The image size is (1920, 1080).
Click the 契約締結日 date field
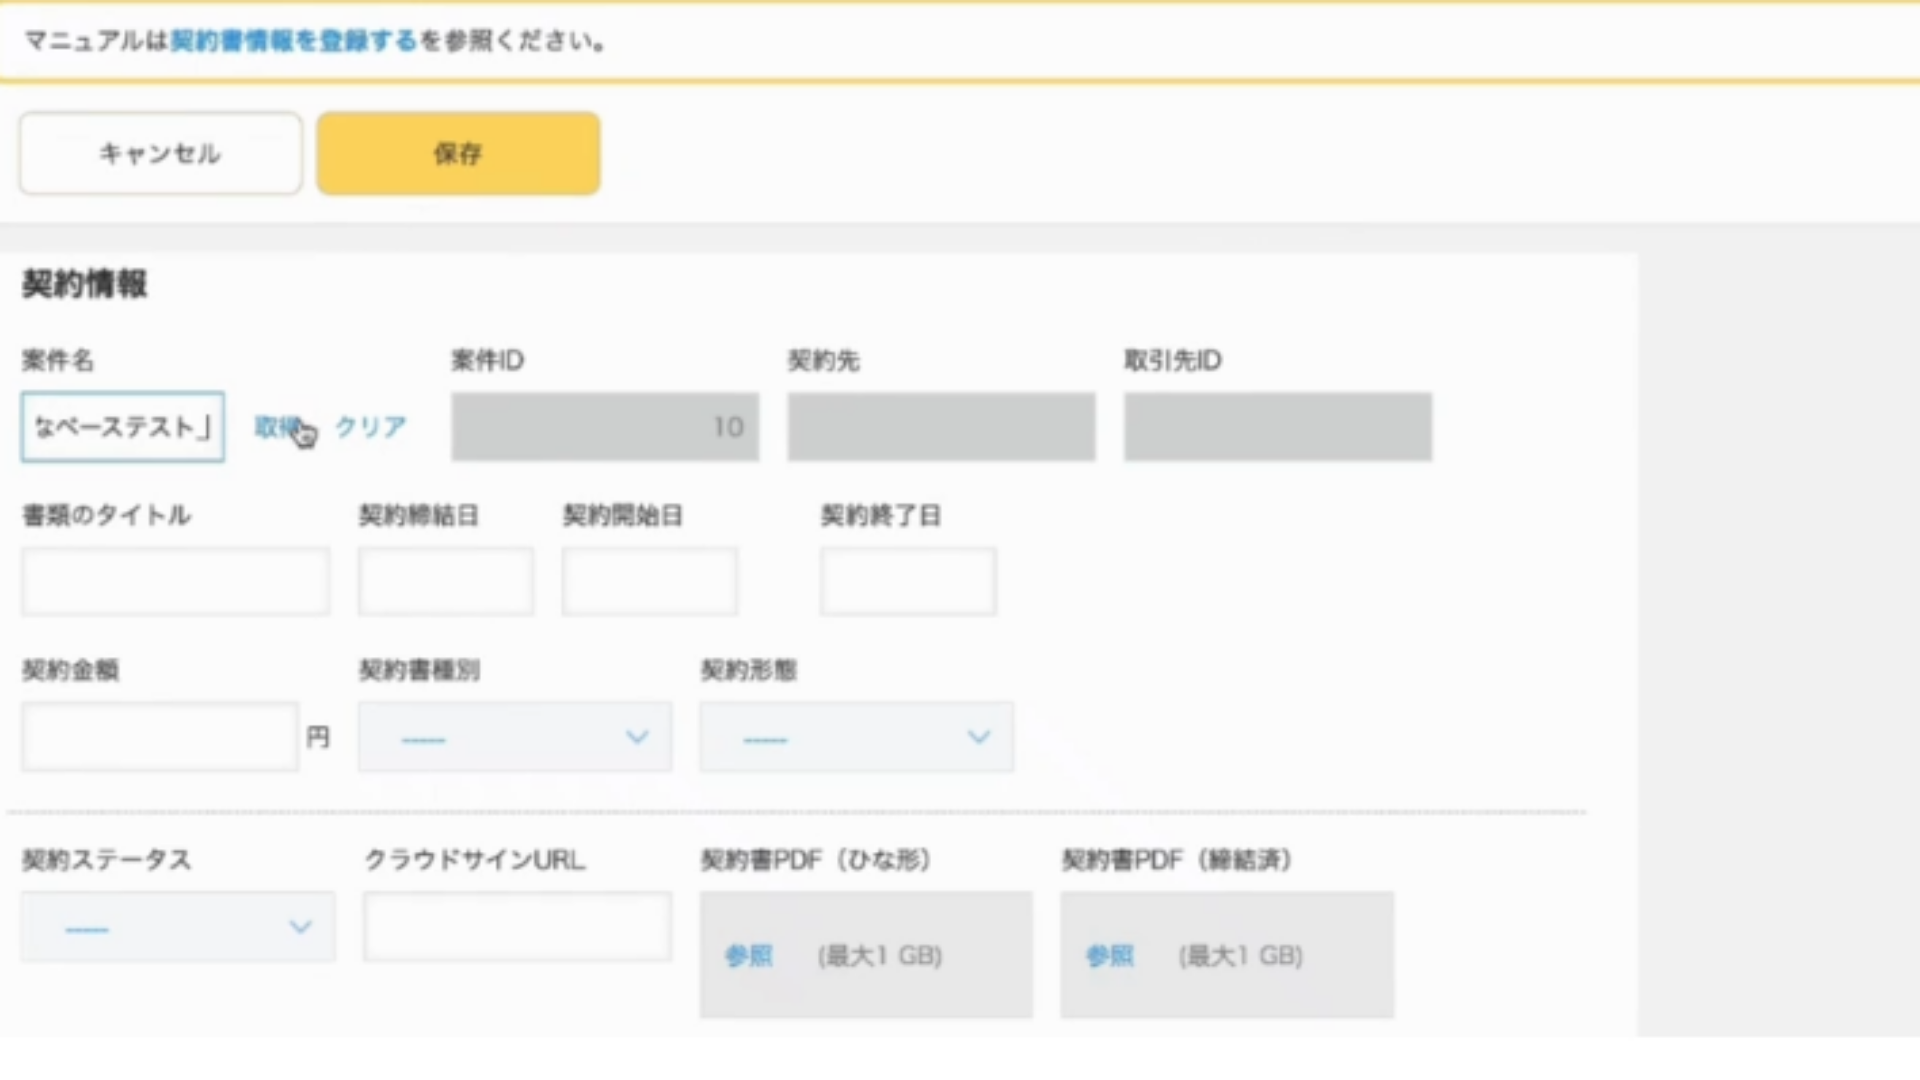pyautogui.click(x=445, y=580)
